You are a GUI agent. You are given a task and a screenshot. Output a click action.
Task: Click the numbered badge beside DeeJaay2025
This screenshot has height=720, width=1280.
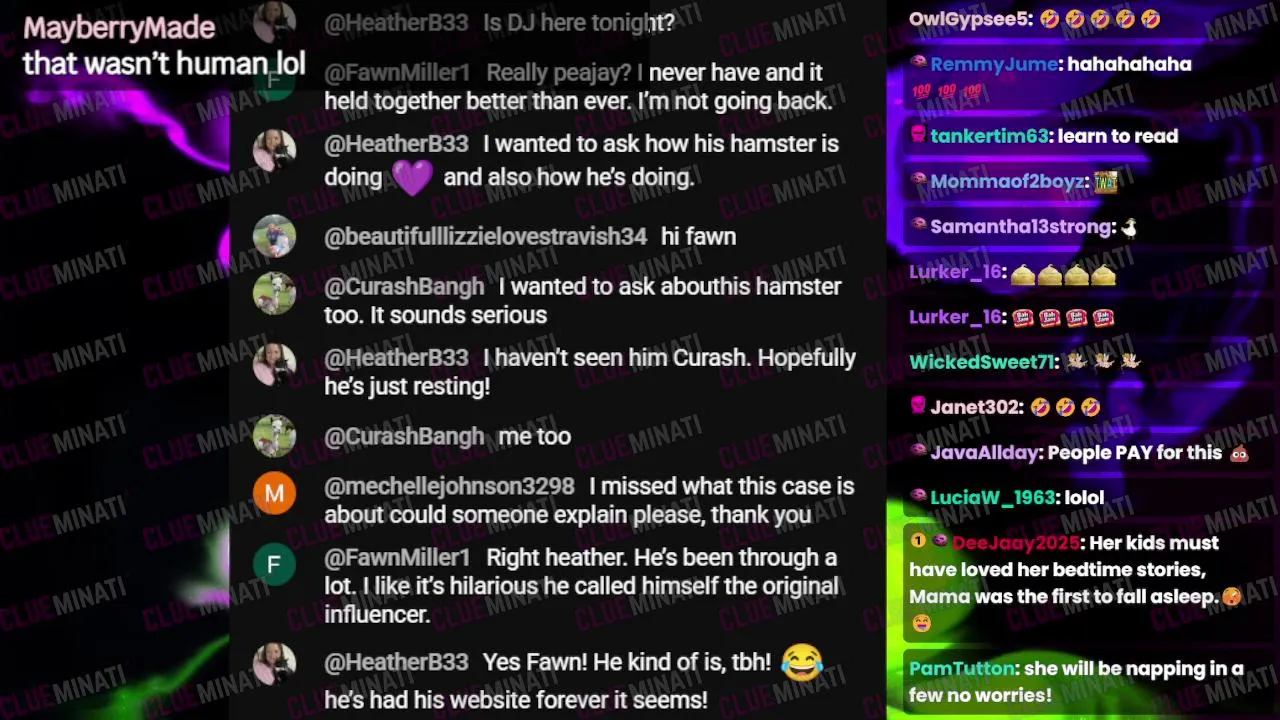pos(917,541)
